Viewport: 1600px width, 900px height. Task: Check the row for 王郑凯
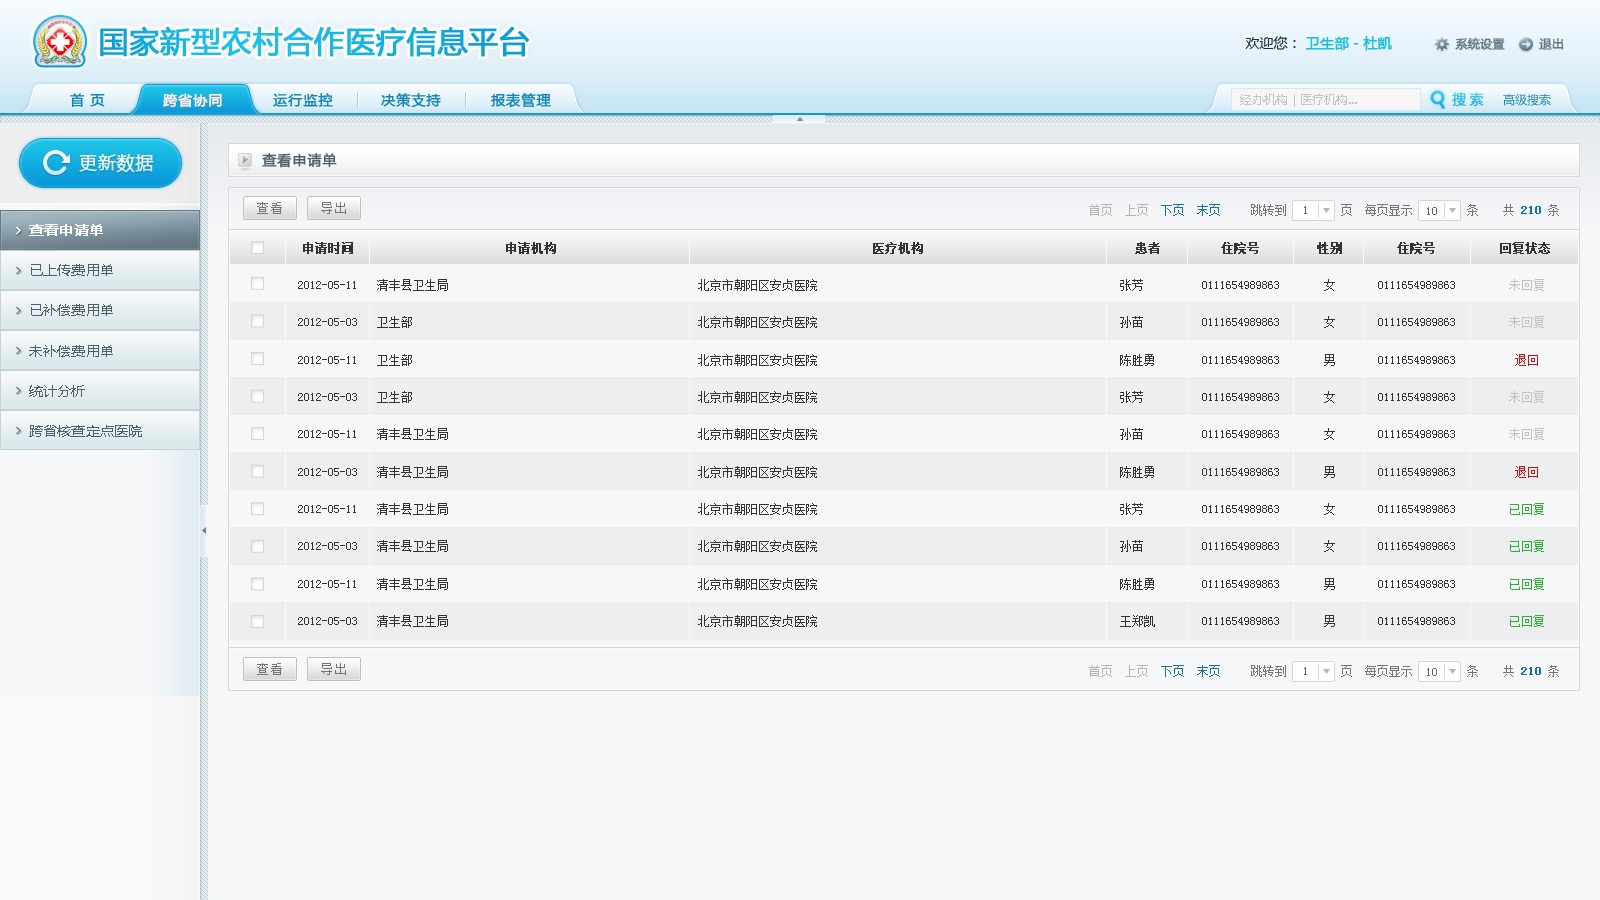[257, 621]
